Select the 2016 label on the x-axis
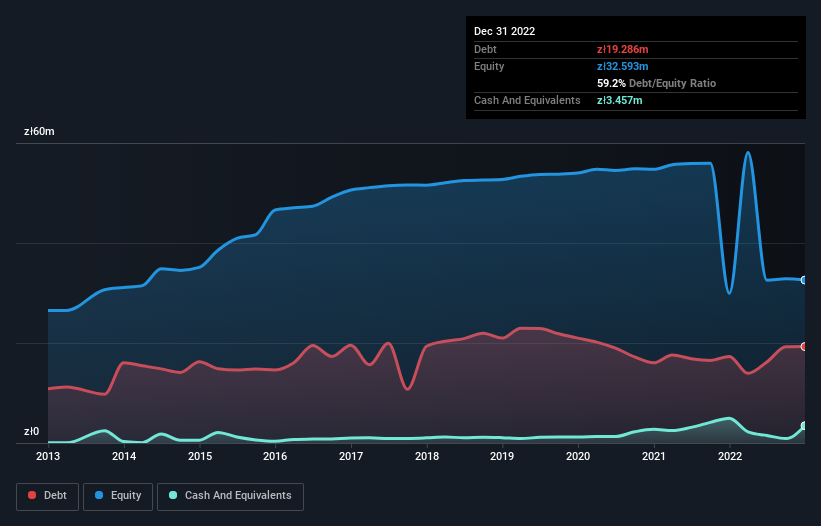Viewport: 821px width, 526px height. coord(275,456)
